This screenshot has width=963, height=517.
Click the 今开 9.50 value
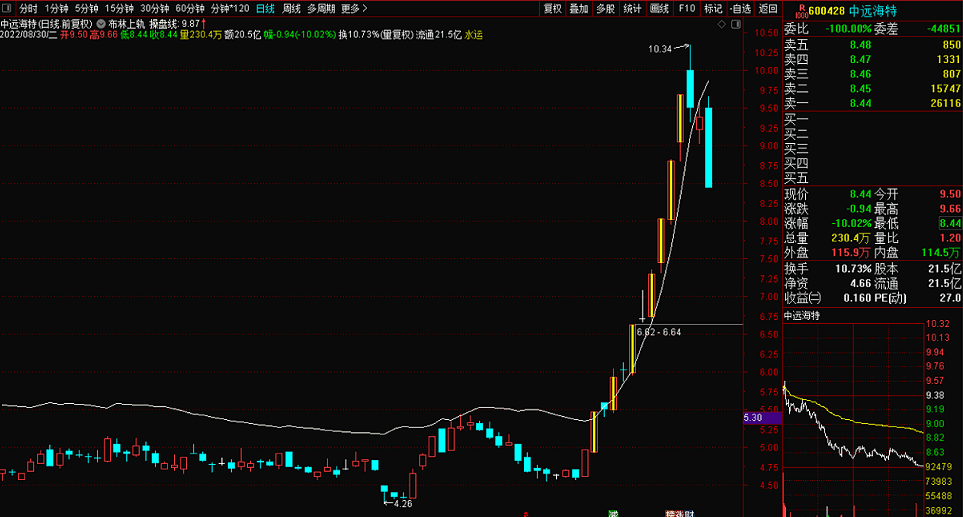click(x=950, y=194)
